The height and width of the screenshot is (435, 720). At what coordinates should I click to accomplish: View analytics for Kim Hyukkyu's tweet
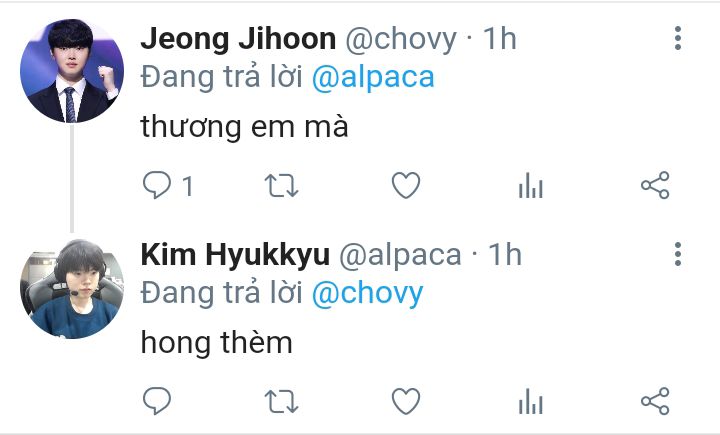(531, 401)
